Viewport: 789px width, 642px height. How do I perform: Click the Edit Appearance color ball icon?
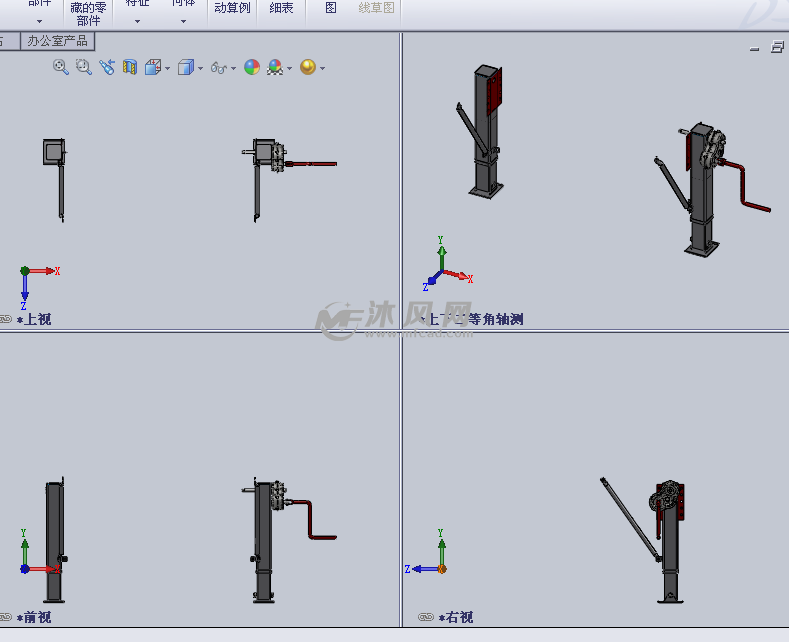pos(252,67)
